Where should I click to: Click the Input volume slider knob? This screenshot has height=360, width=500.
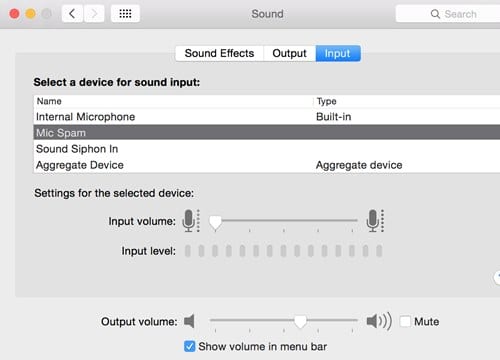tap(215, 222)
